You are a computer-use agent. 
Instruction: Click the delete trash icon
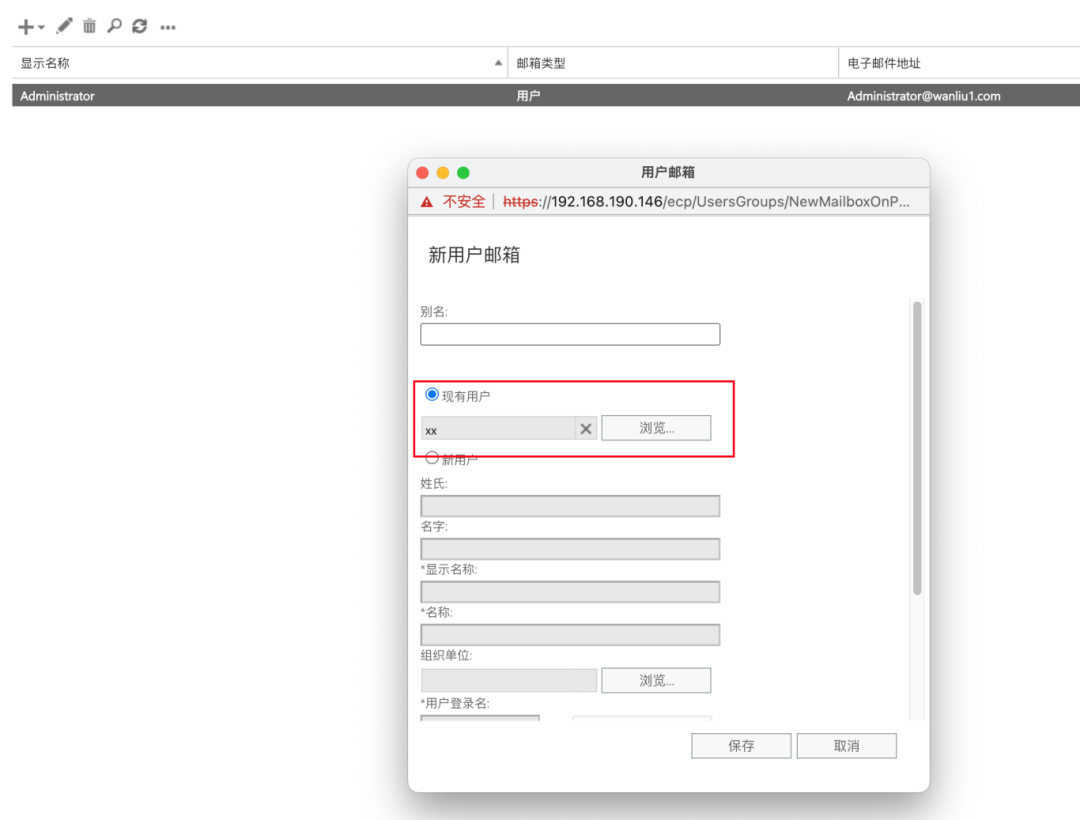pyautogui.click(x=90, y=26)
